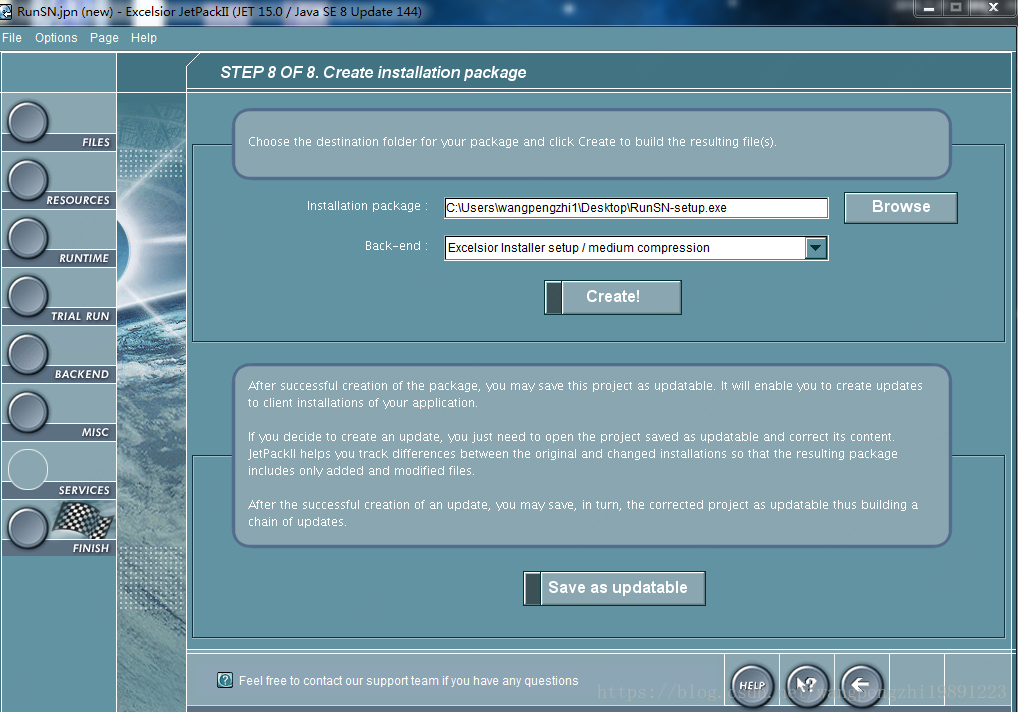Go to the FILES step button
Screen dimensions: 1018x712
pyautogui.click(x=28, y=122)
